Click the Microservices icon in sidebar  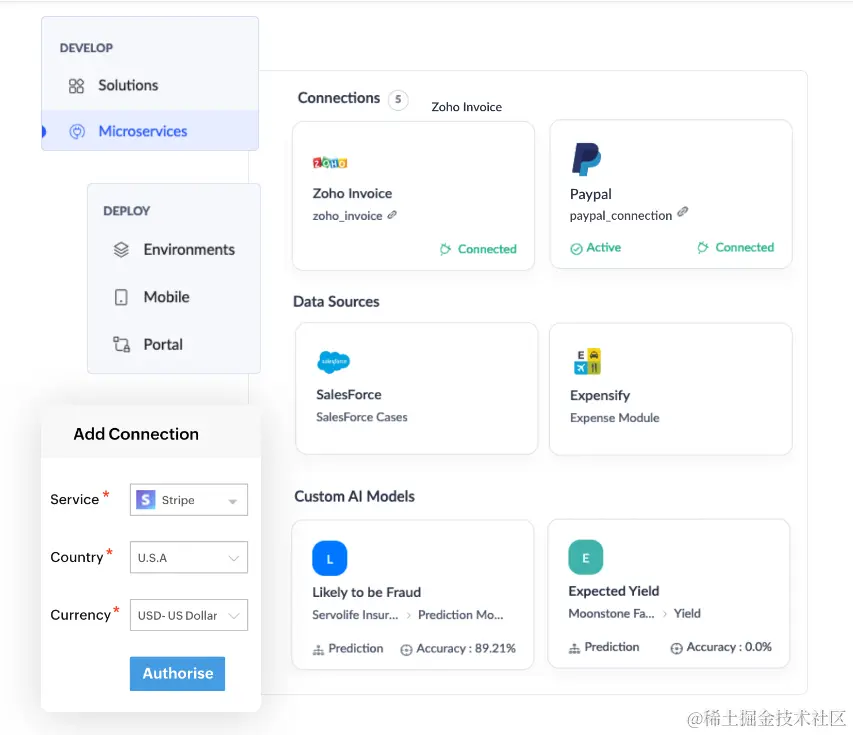coord(77,132)
